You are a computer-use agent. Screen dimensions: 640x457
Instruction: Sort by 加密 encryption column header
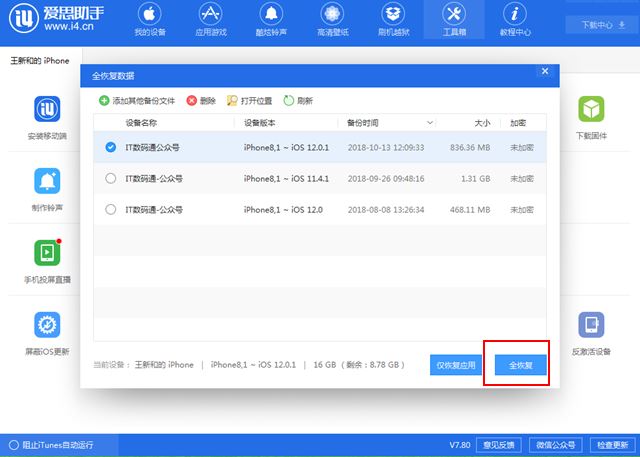click(x=518, y=123)
